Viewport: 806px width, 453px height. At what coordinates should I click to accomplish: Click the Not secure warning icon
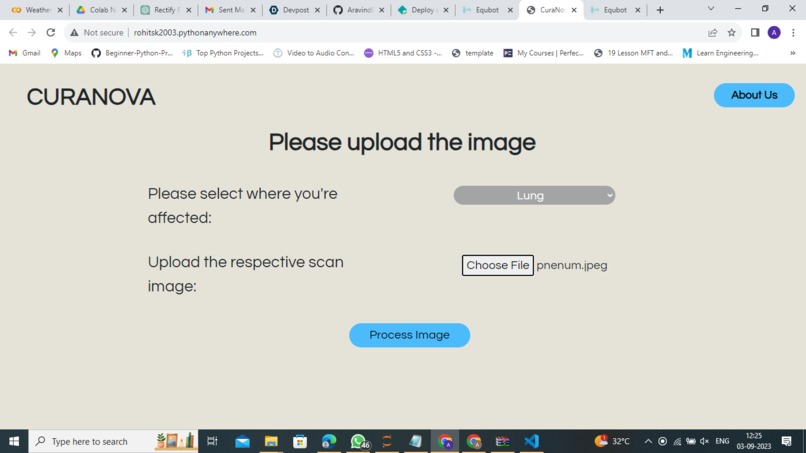pos(75,32)
